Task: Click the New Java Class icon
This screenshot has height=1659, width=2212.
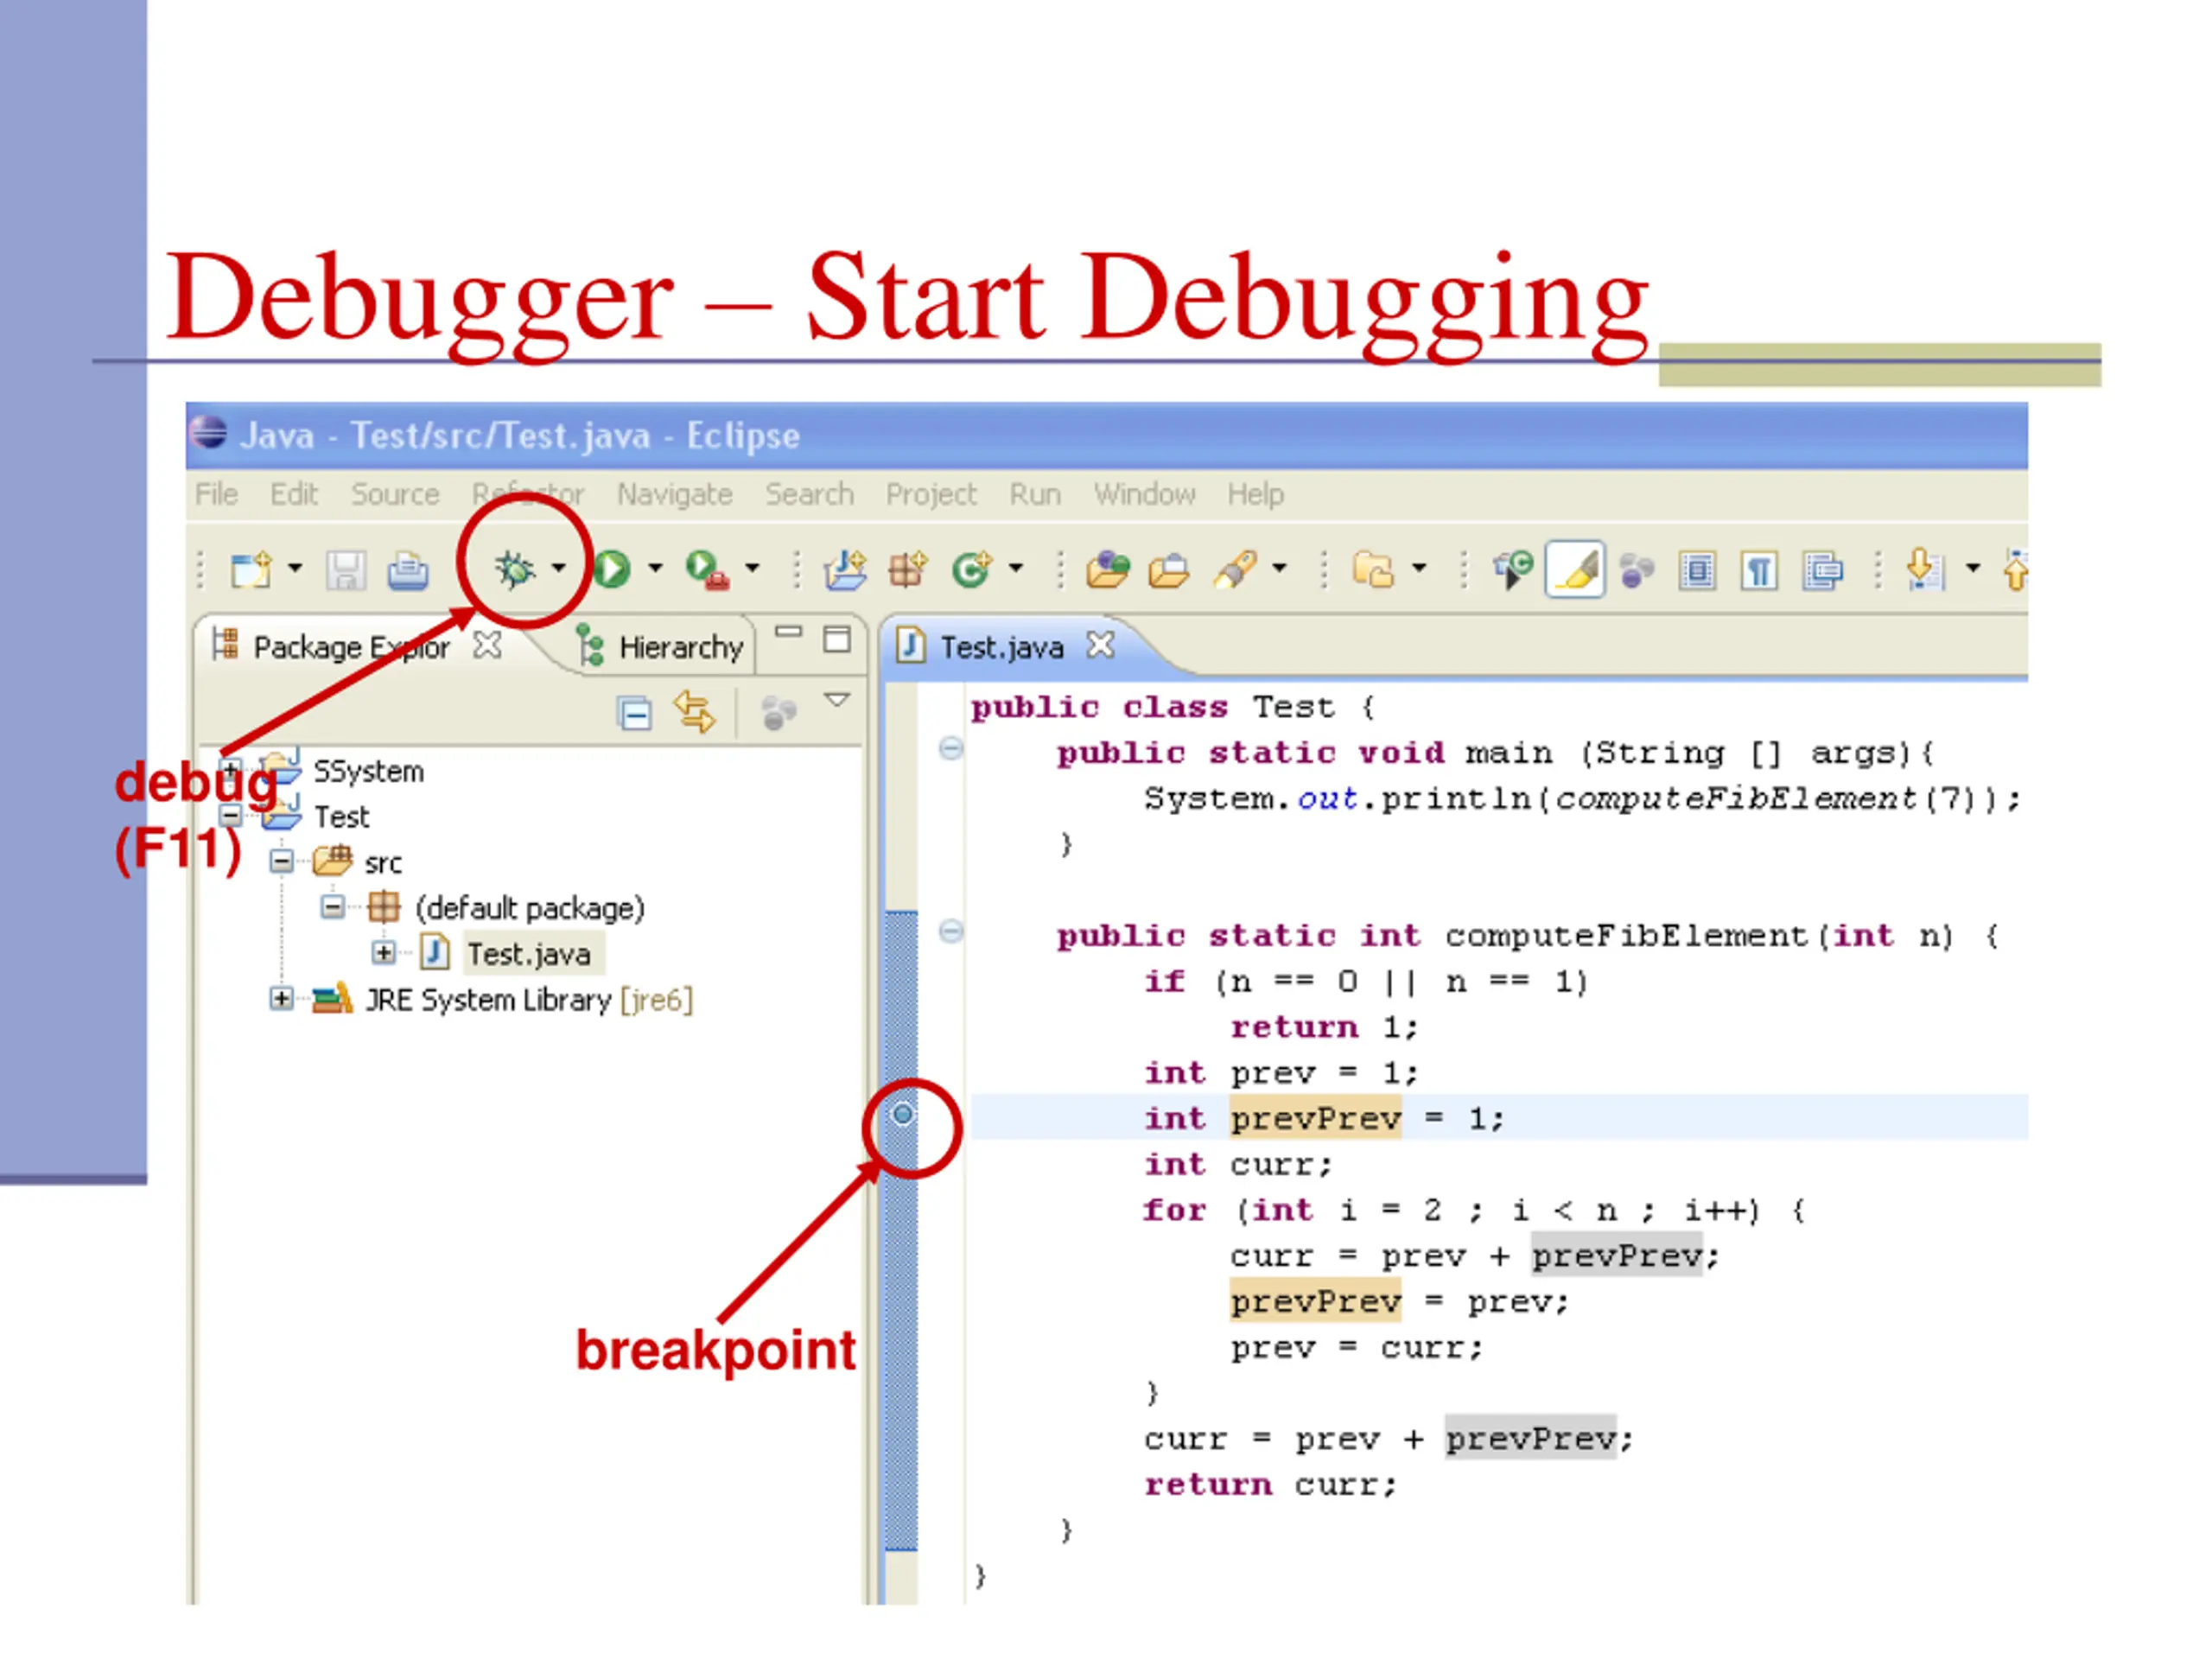Action: (971, 570)
